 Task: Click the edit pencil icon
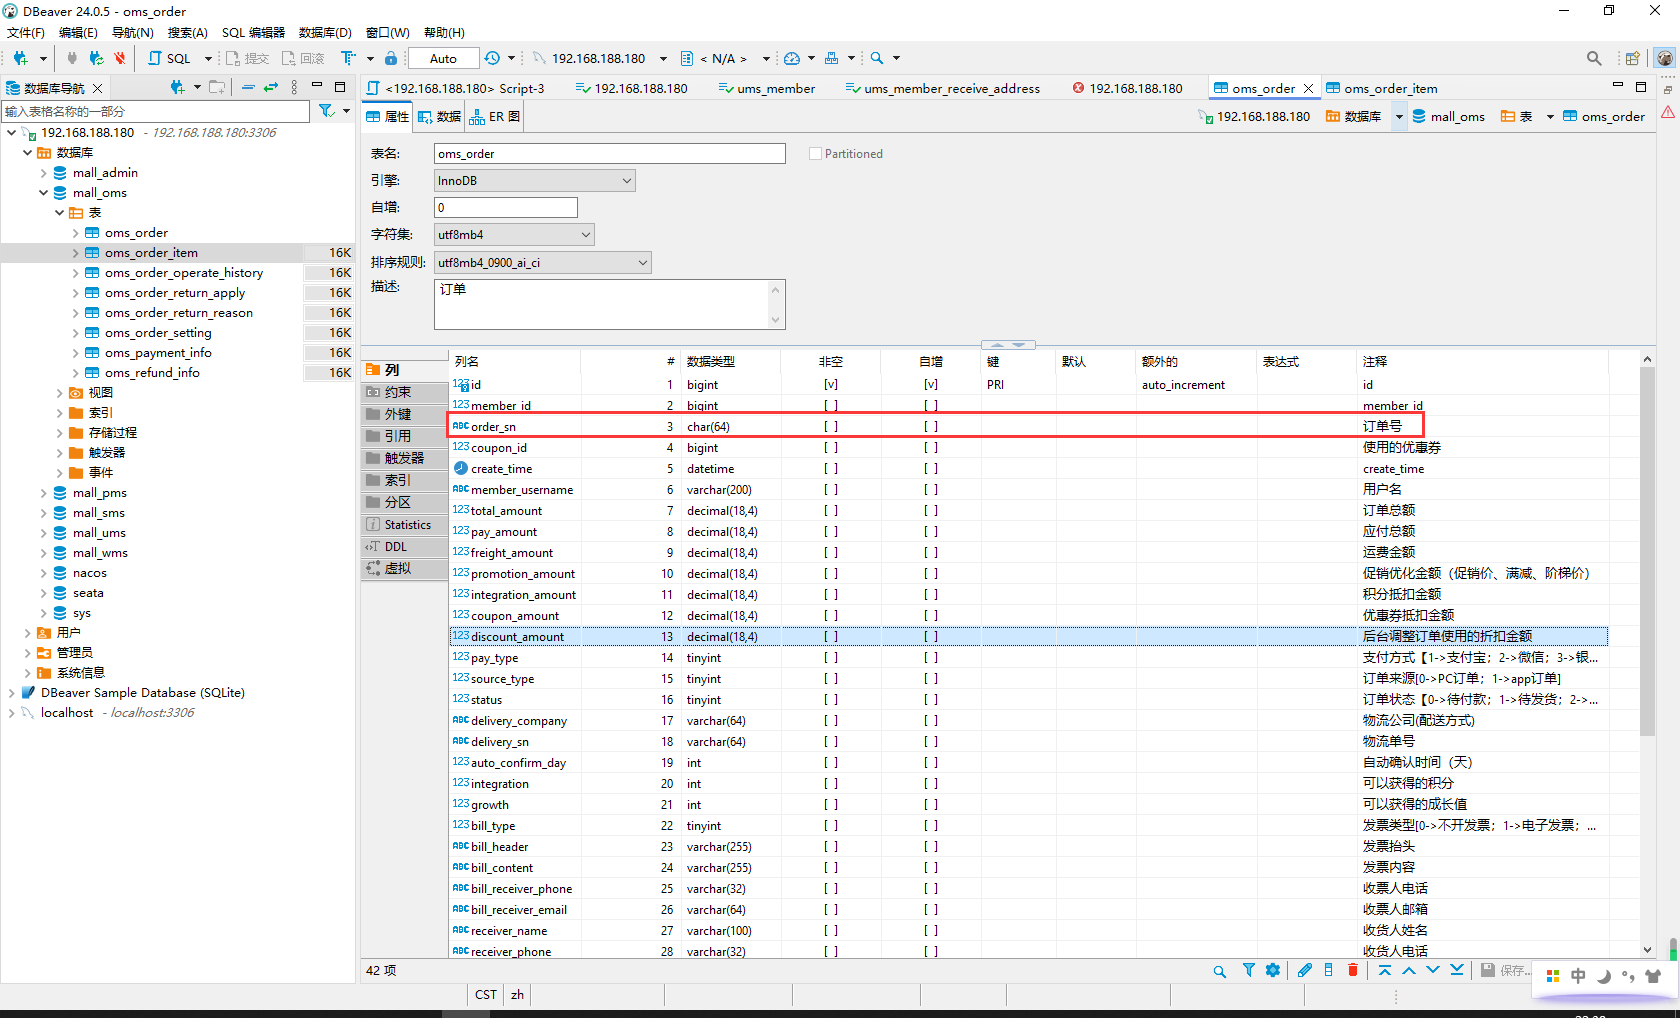[x=1305, y=970]
